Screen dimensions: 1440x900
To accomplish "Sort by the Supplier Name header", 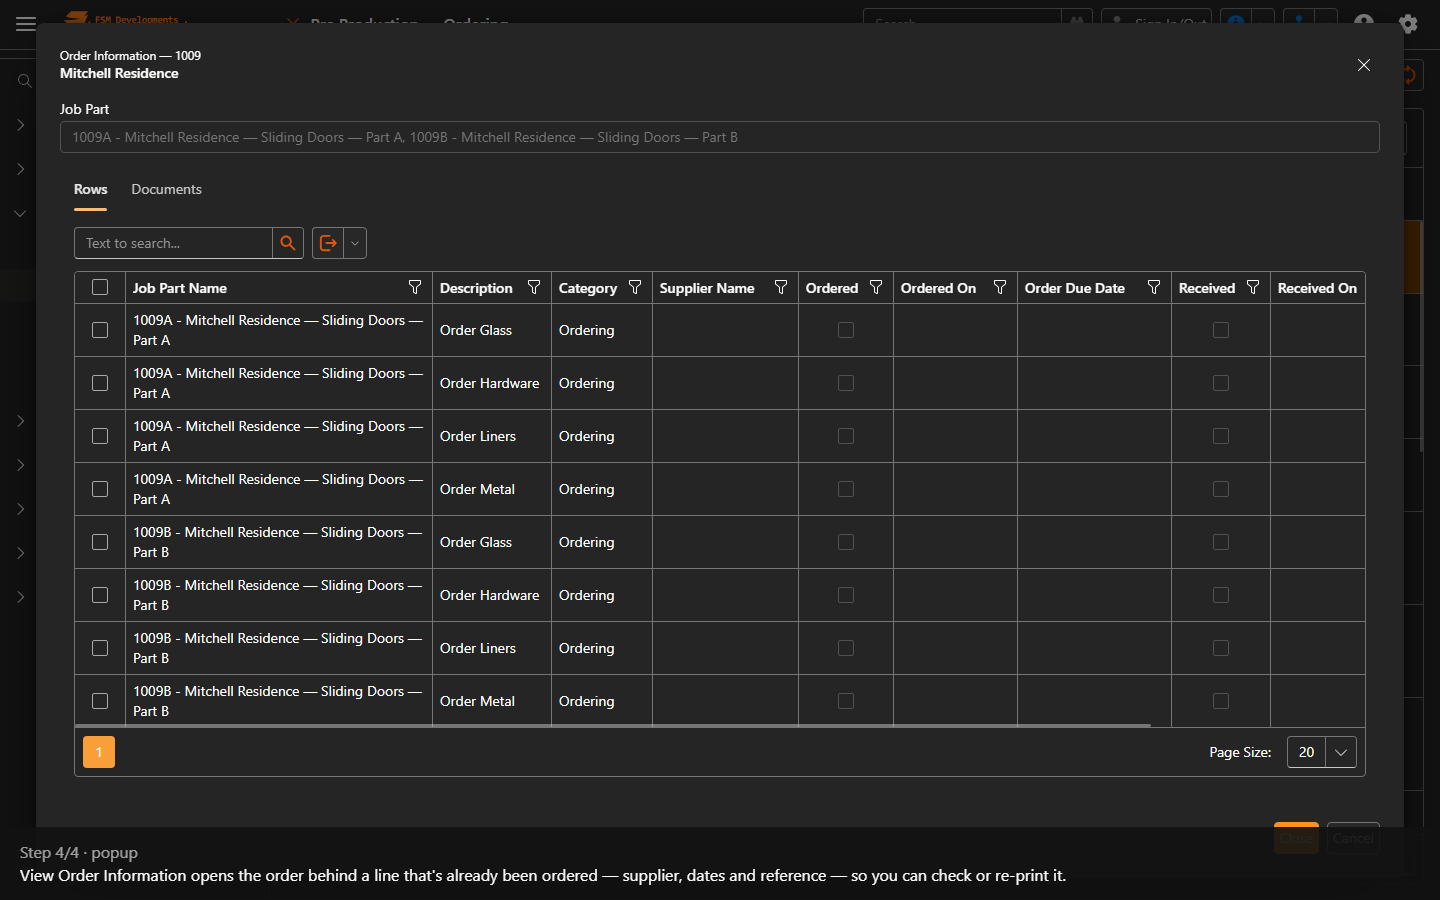I will tap(707, 288).
